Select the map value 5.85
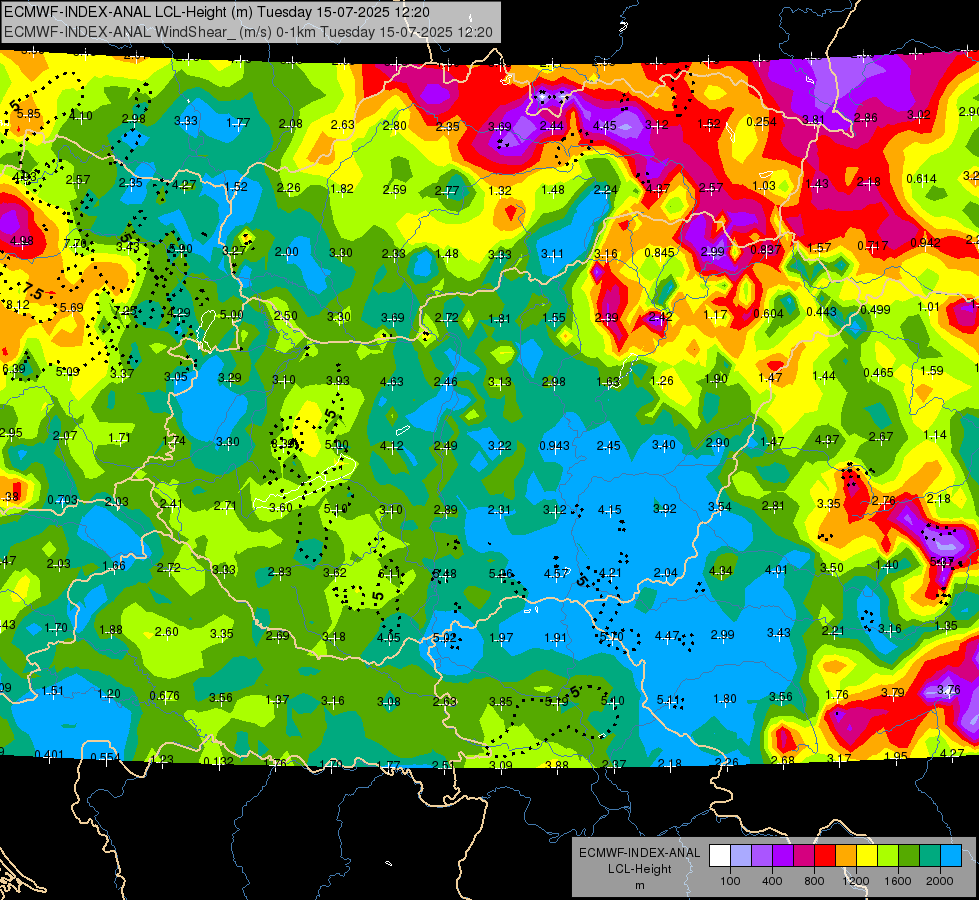The width and height of the screenshot is (979, 900). pyautogui.click(x=29, y=114)
